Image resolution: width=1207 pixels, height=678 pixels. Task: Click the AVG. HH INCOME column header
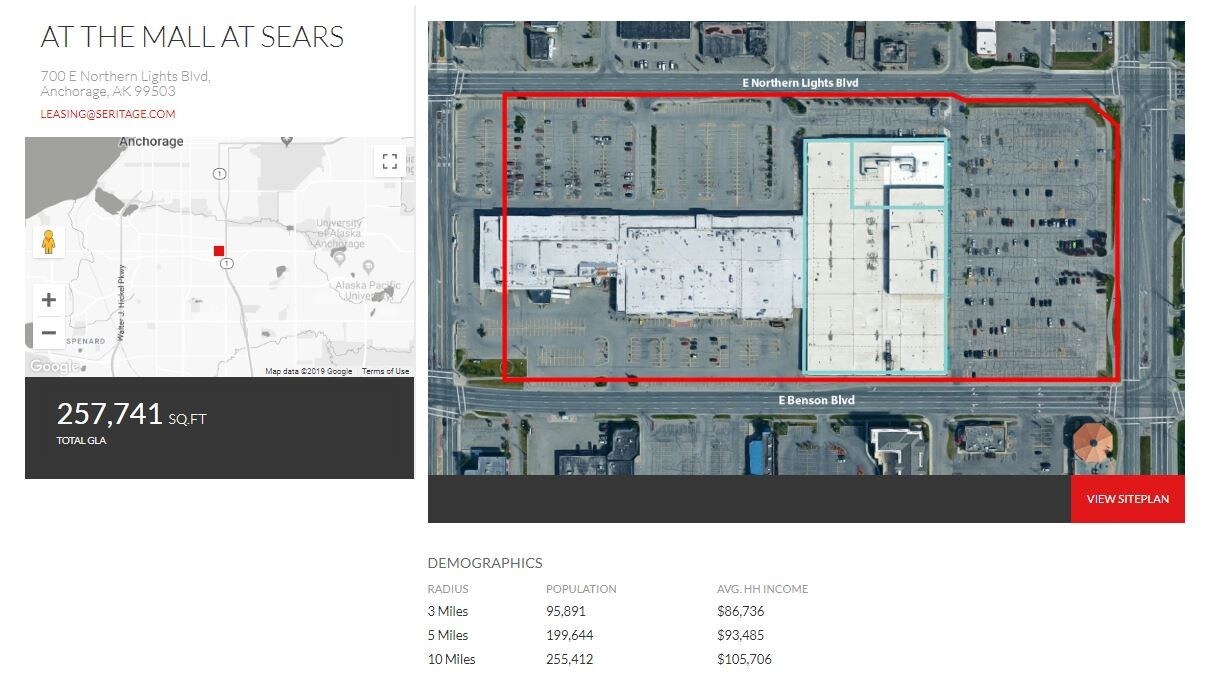pos(762,589)
